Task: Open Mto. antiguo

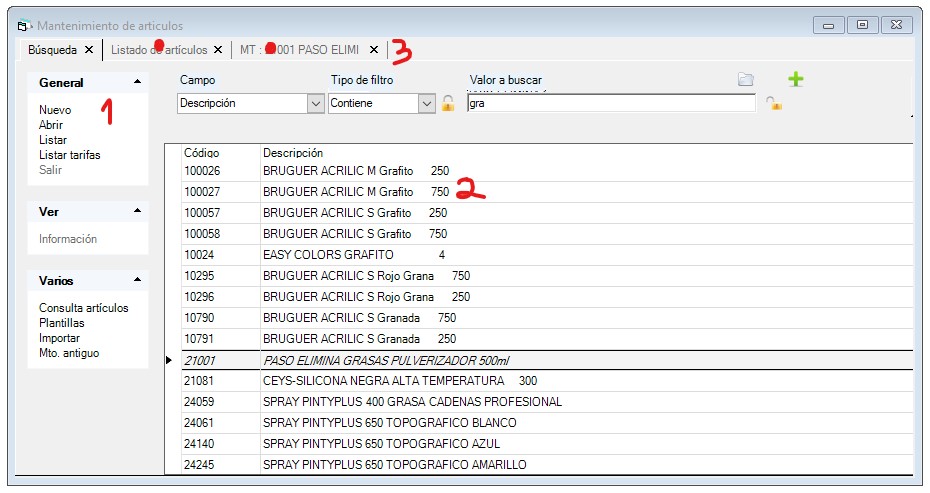Action: [69, 353]
